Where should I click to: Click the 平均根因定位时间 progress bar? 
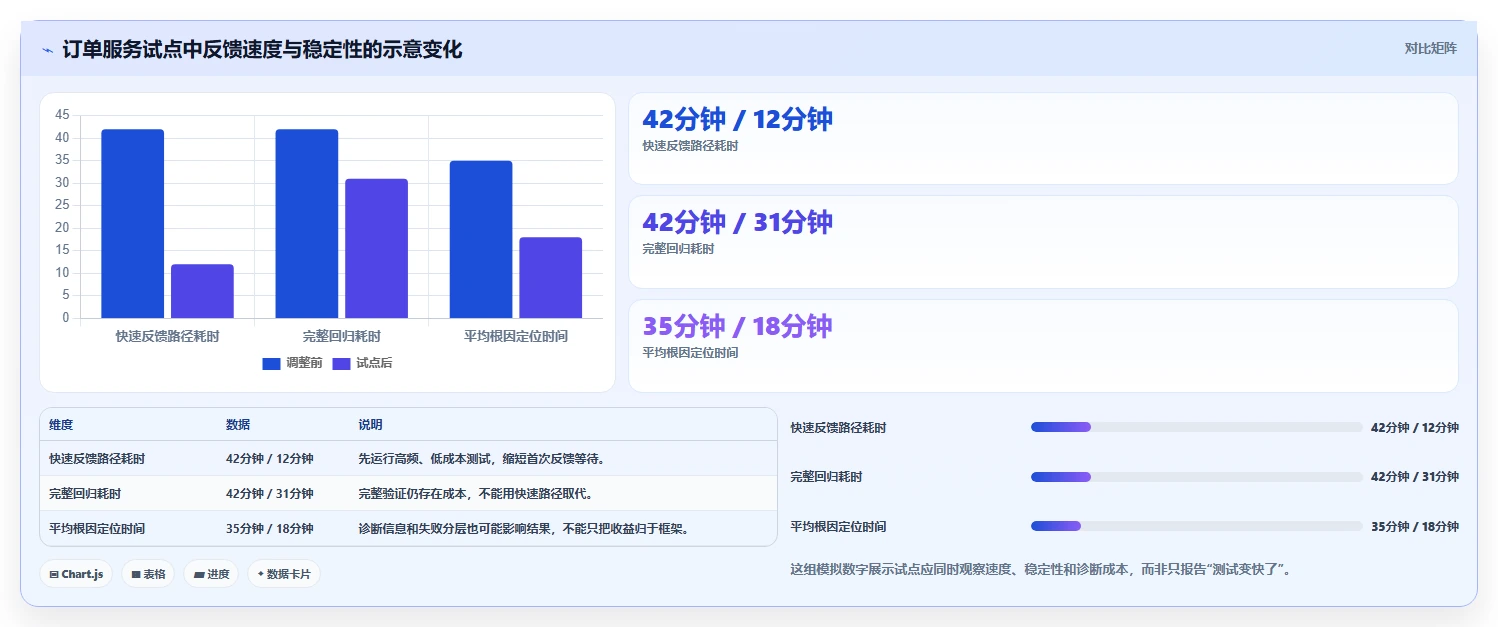[1196, 526]
